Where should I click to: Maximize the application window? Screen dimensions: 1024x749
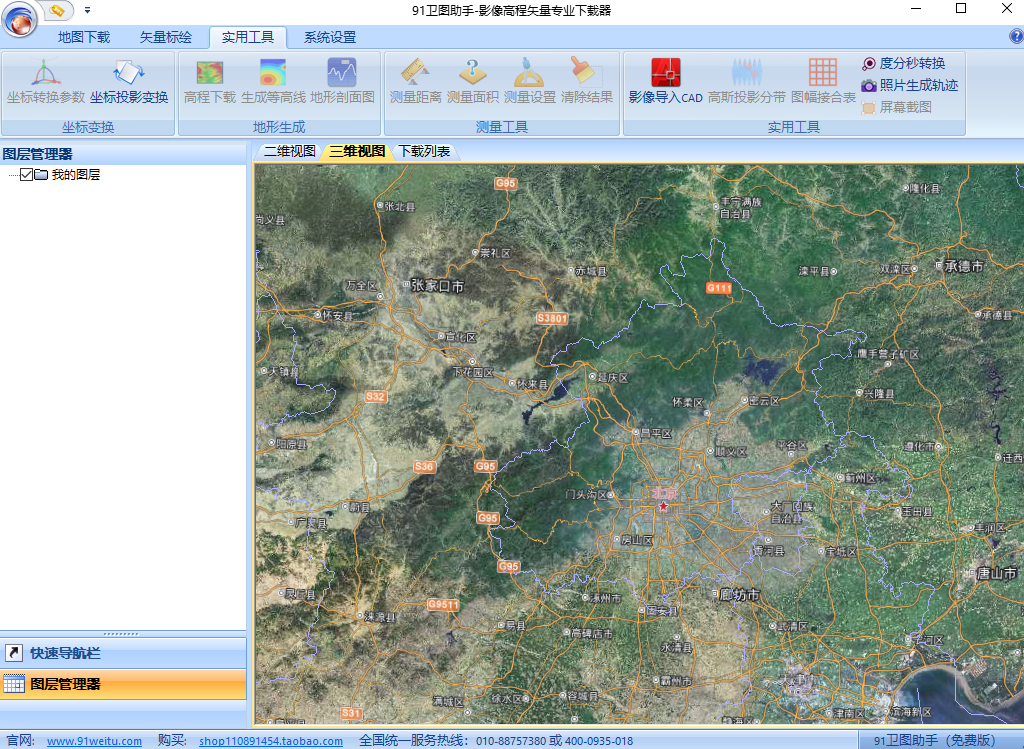tap(961, 8)
